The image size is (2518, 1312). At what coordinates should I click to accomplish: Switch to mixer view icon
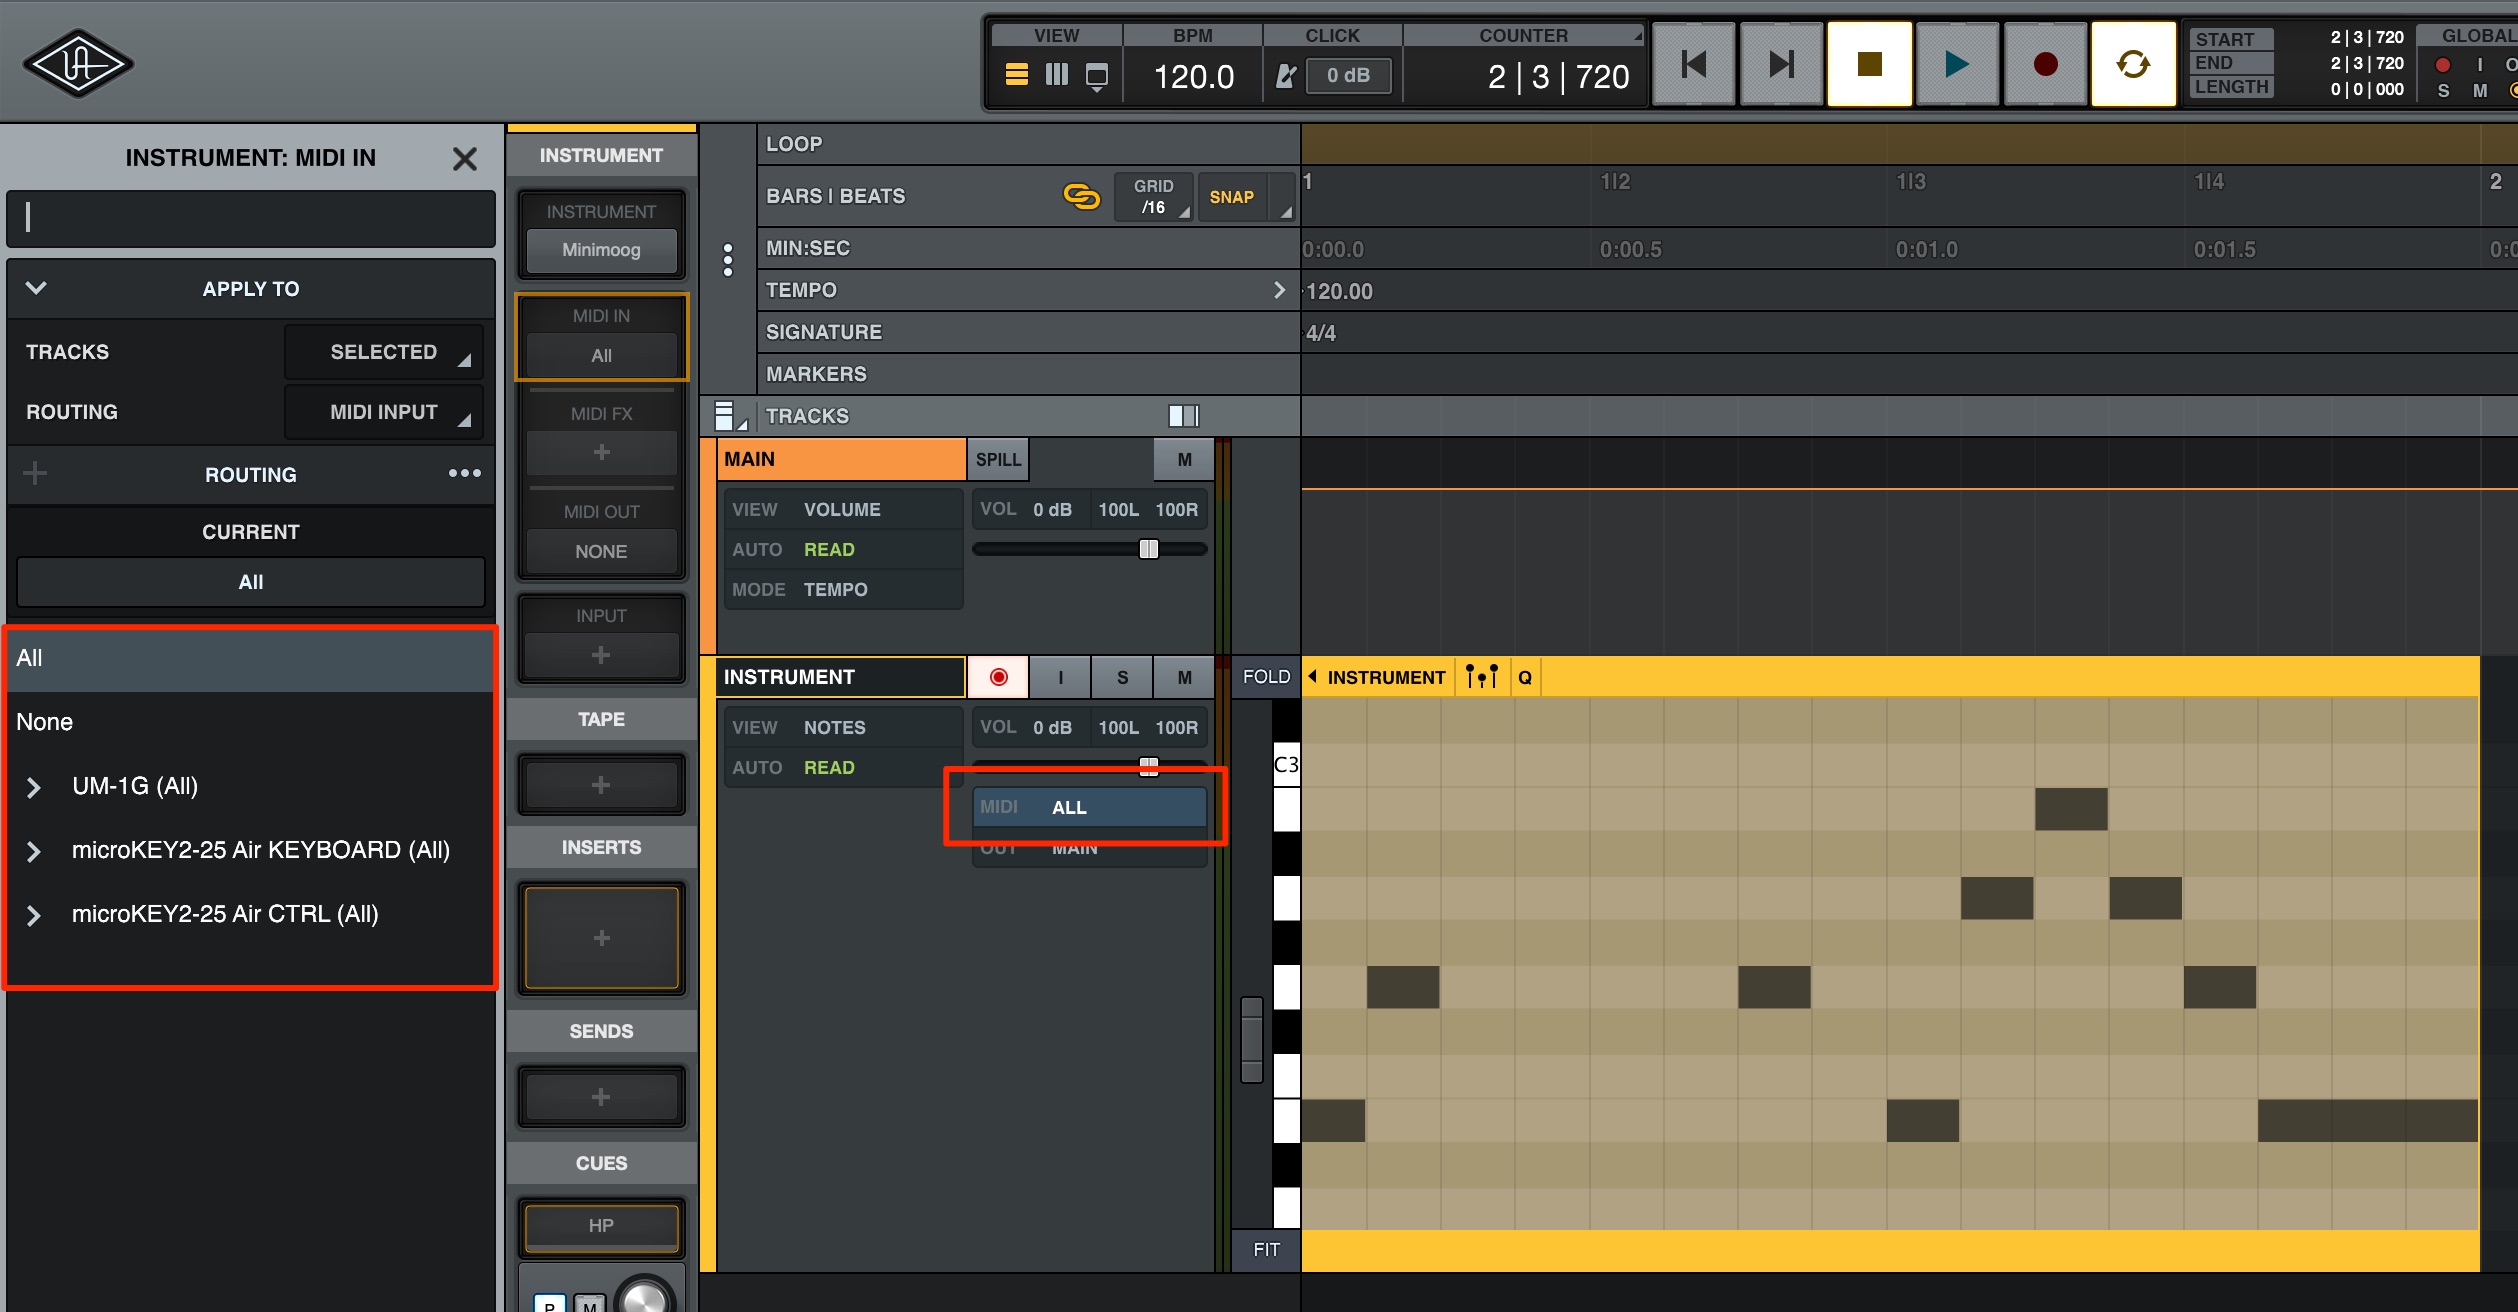tap(1057, 75)
